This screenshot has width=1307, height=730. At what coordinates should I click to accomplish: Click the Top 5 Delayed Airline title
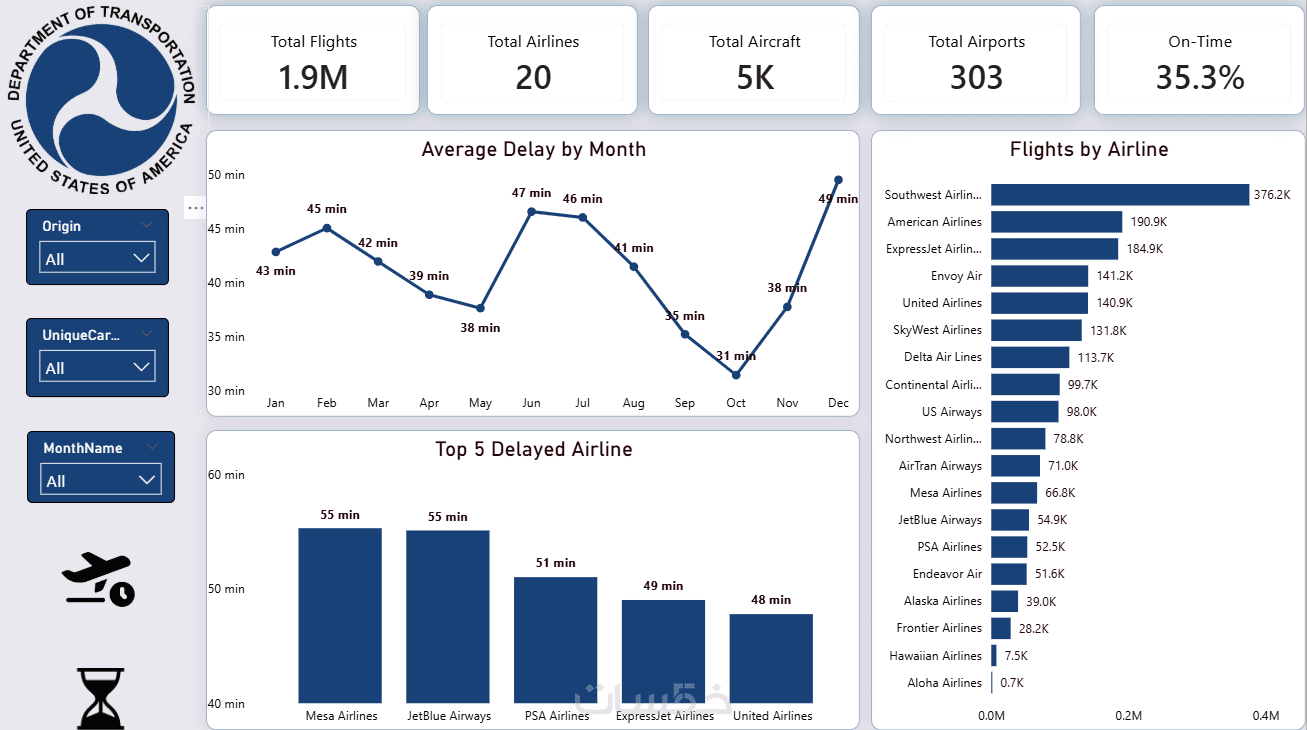click(534, 449)
